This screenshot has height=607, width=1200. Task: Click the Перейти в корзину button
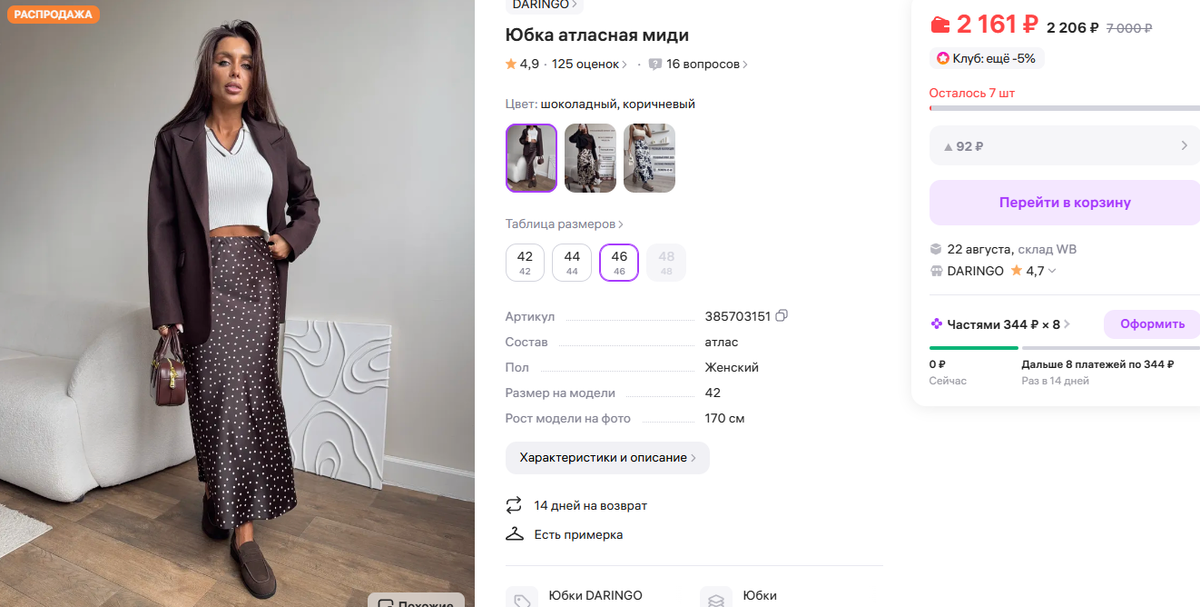1063,201
